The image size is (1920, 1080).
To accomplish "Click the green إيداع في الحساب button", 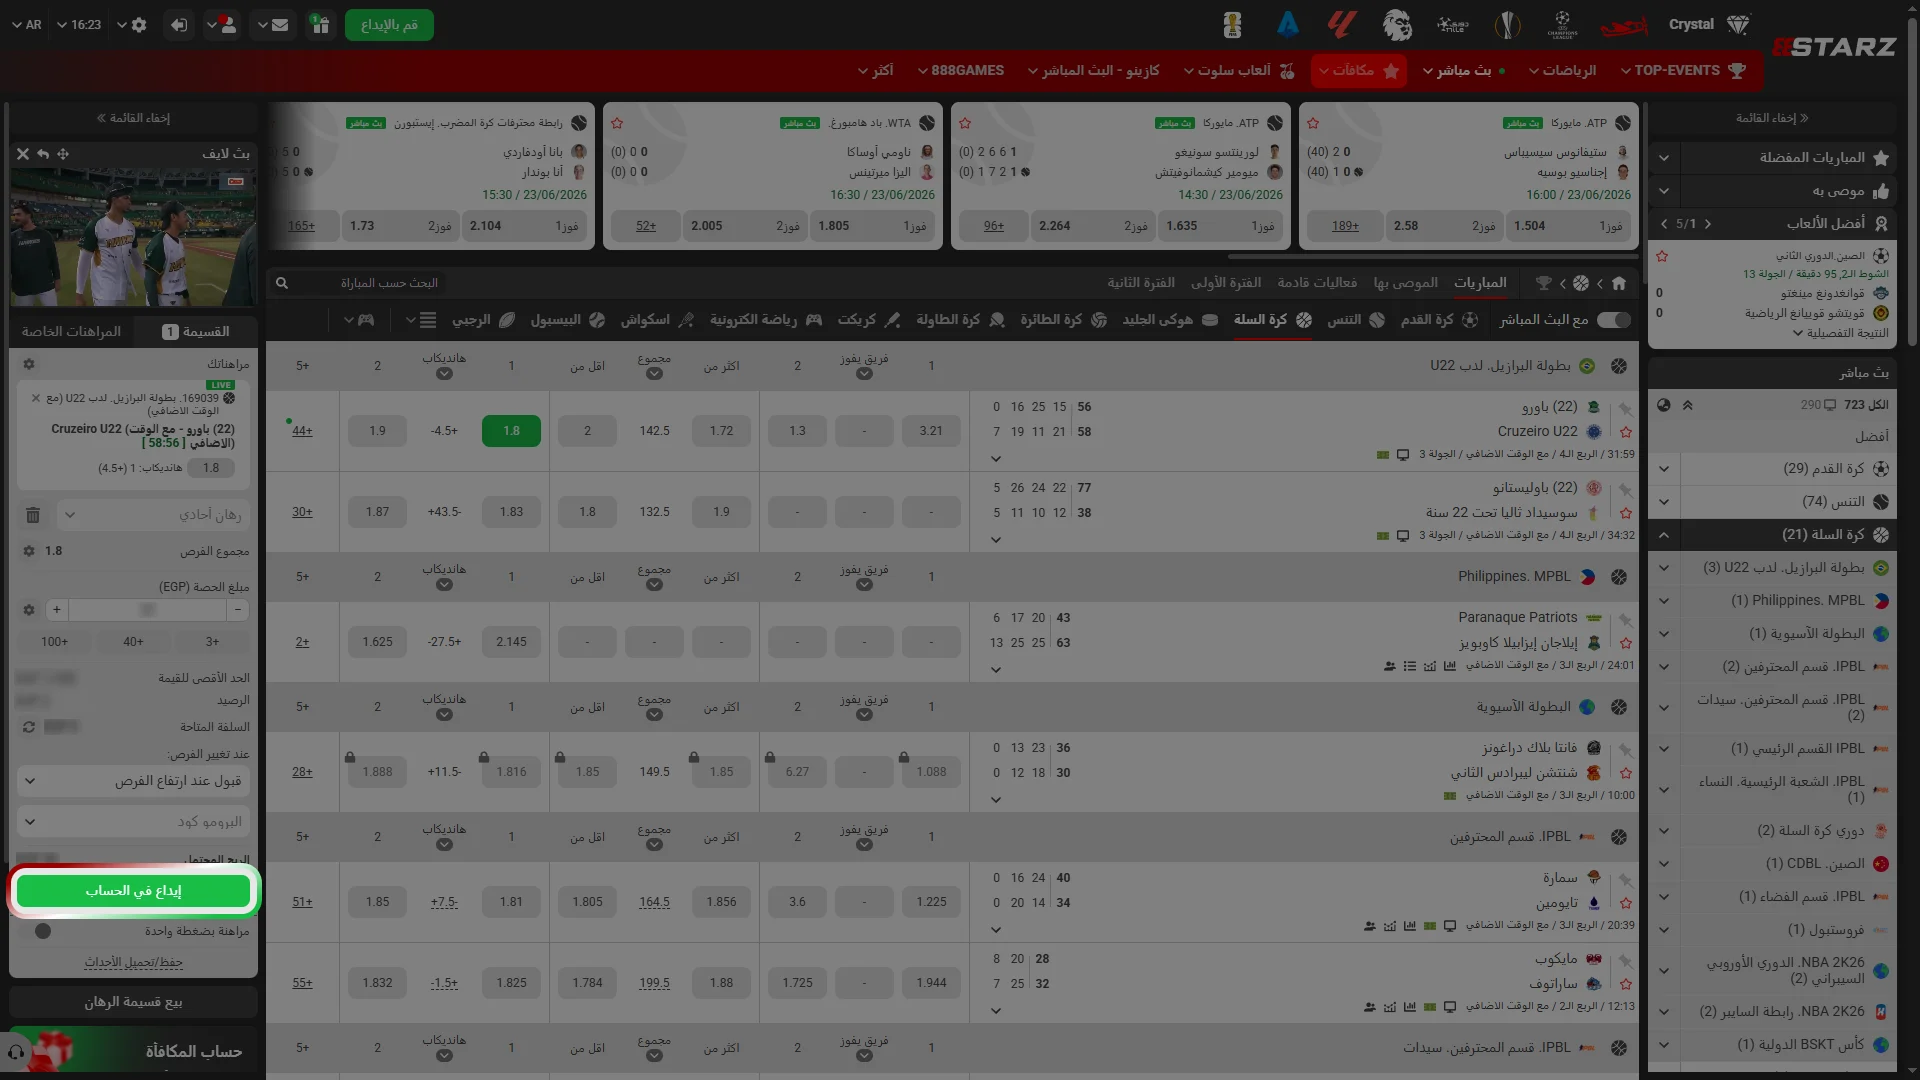I will pos(134,891).
